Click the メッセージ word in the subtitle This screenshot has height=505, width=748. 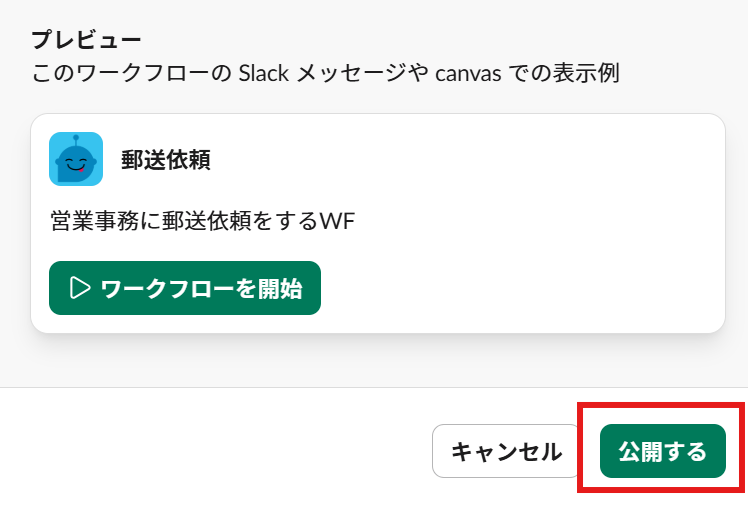click(351, 74)
